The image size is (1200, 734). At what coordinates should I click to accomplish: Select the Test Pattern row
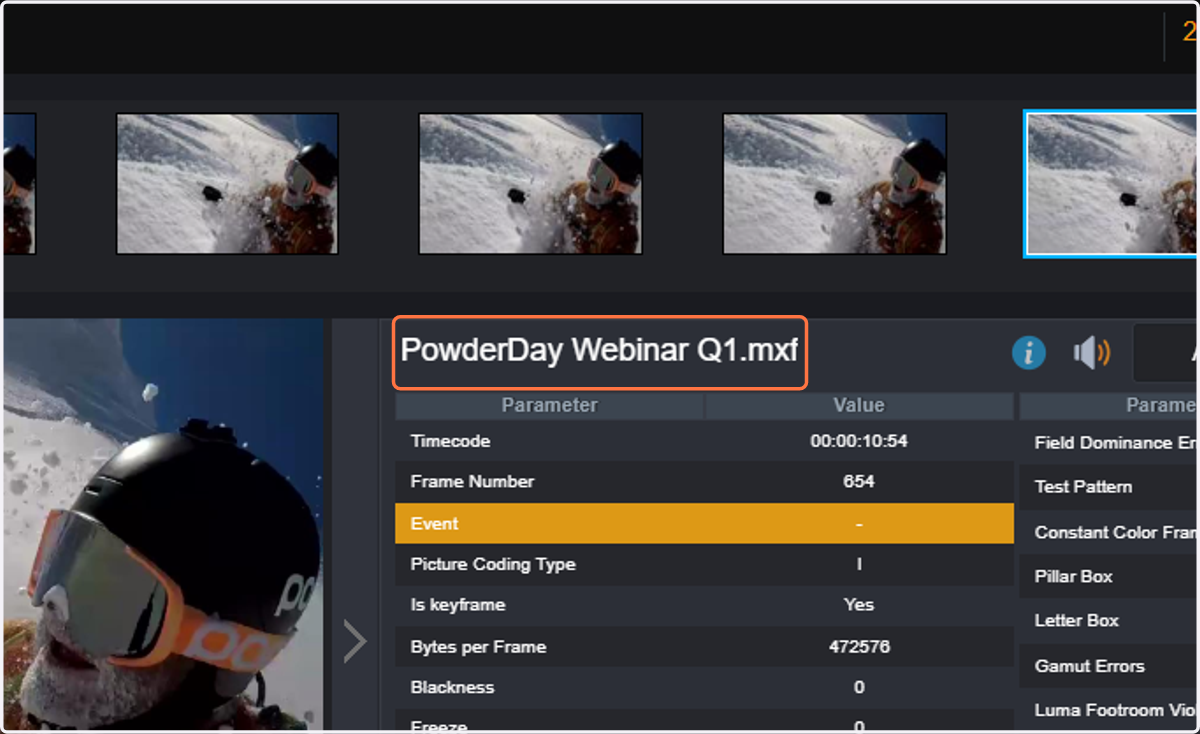1109,487
